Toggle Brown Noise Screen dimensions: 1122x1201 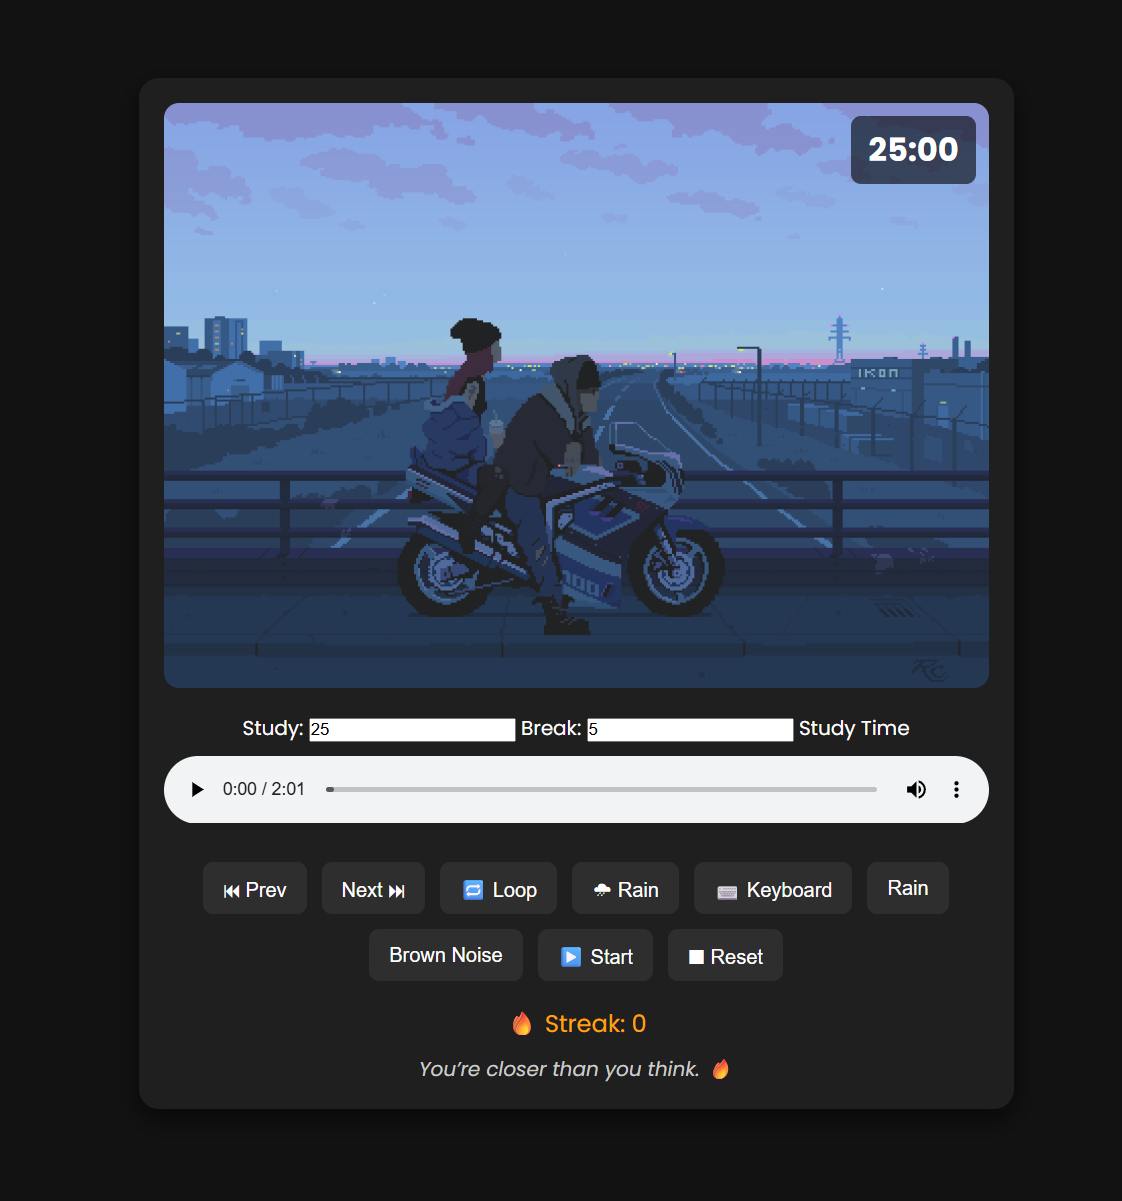[x=446, y=955]
